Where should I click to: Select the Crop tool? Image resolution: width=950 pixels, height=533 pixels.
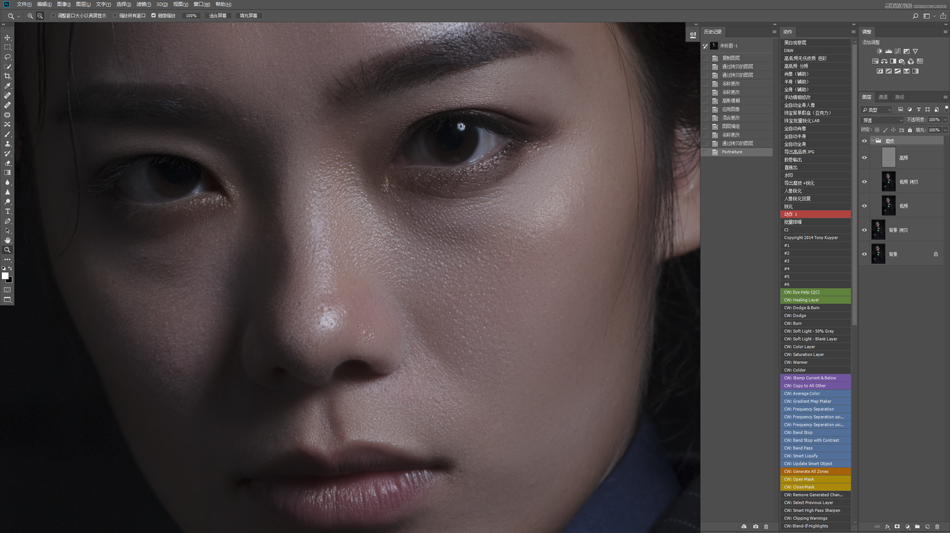(x=7, y=76)
